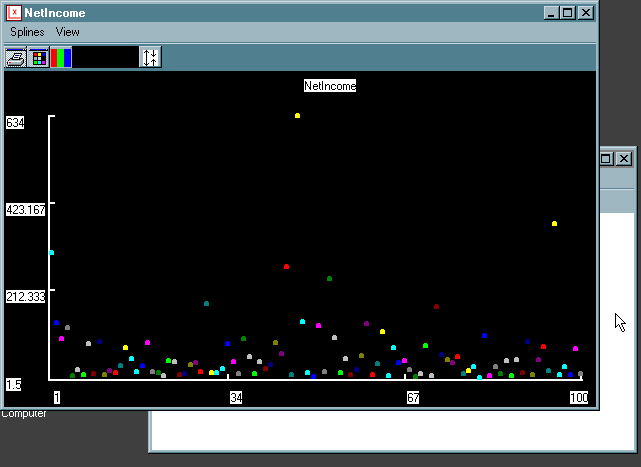Click the 634 y-axis label
Image resolution: width=641 pixels, height=467 pixels.
[15, 122]
